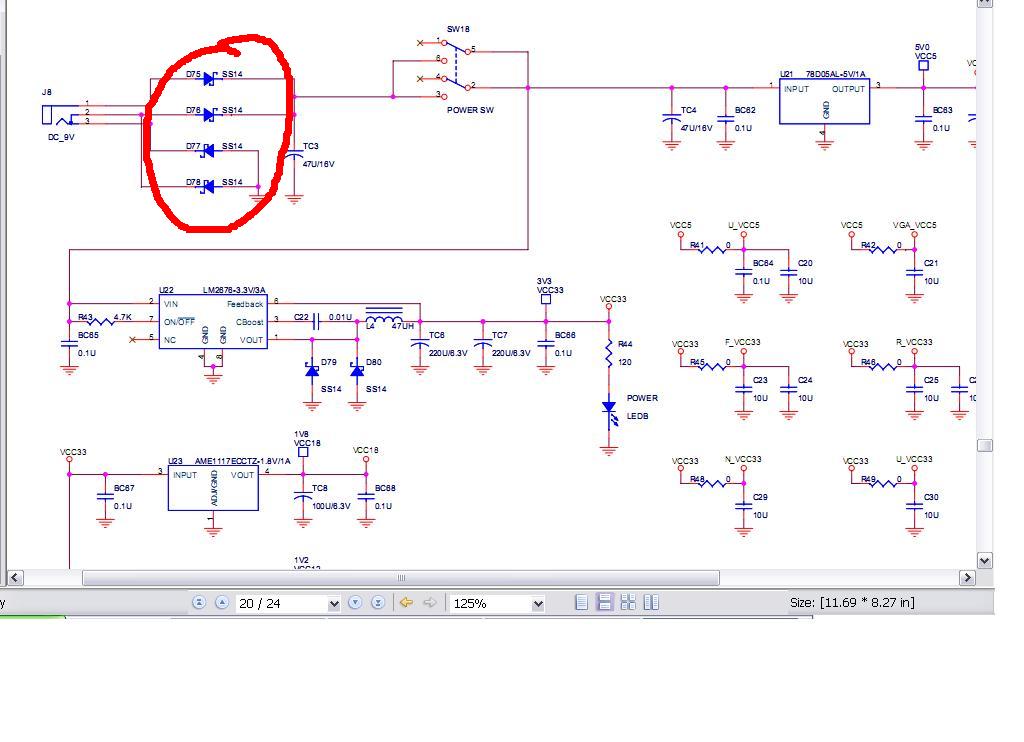1024x742 pixels.
Task: Select continuous page layout
Action: [605, 603]
